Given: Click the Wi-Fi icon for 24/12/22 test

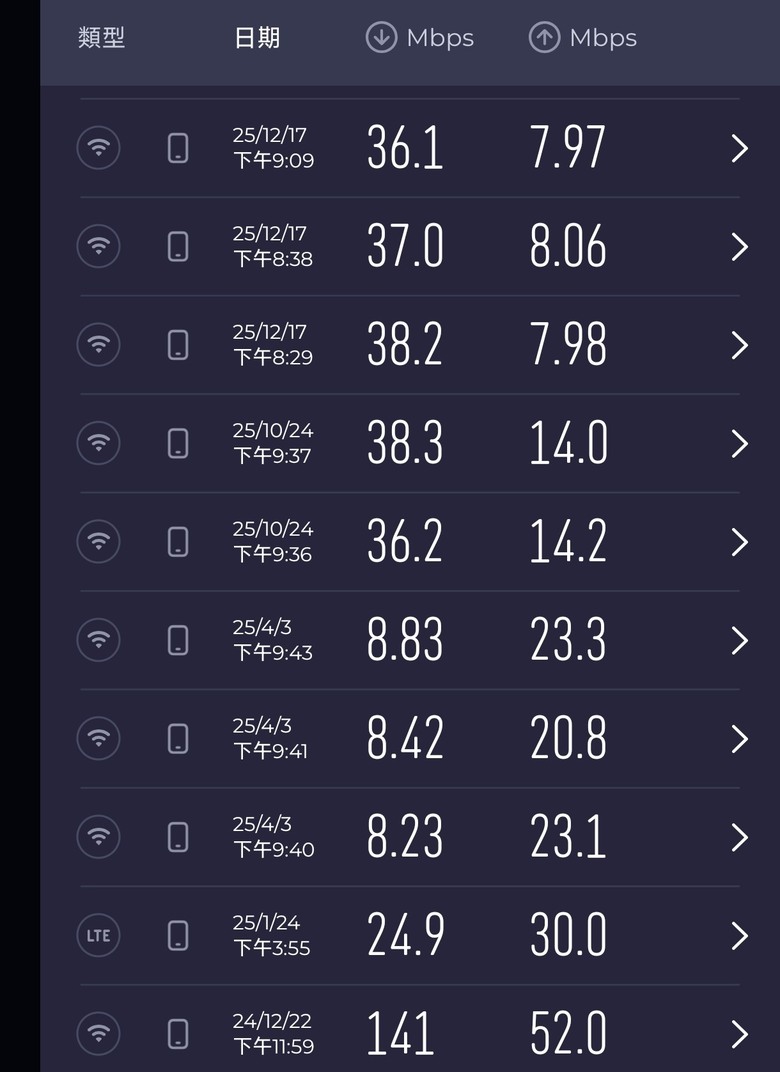Looking at the screenshot, I should coord(98,1034).
